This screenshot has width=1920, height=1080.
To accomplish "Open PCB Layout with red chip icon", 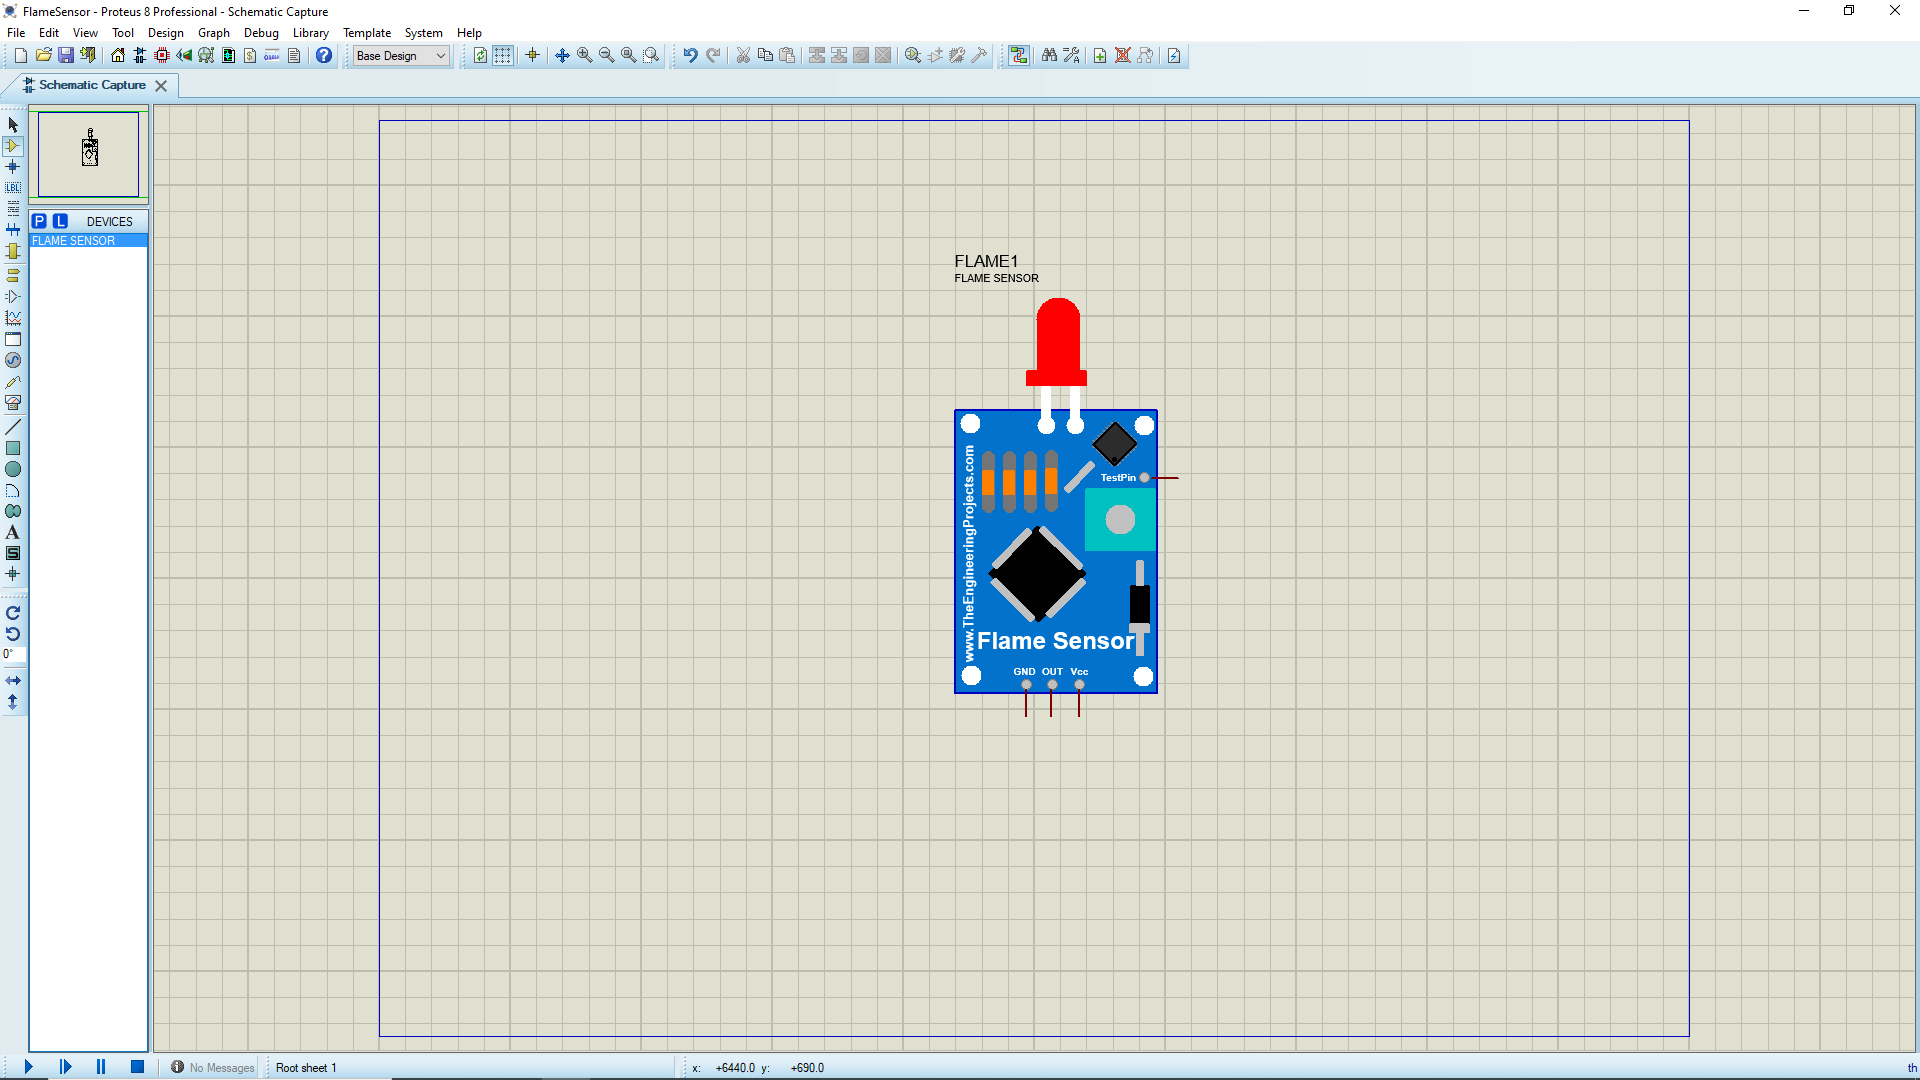I will [162, 56].
